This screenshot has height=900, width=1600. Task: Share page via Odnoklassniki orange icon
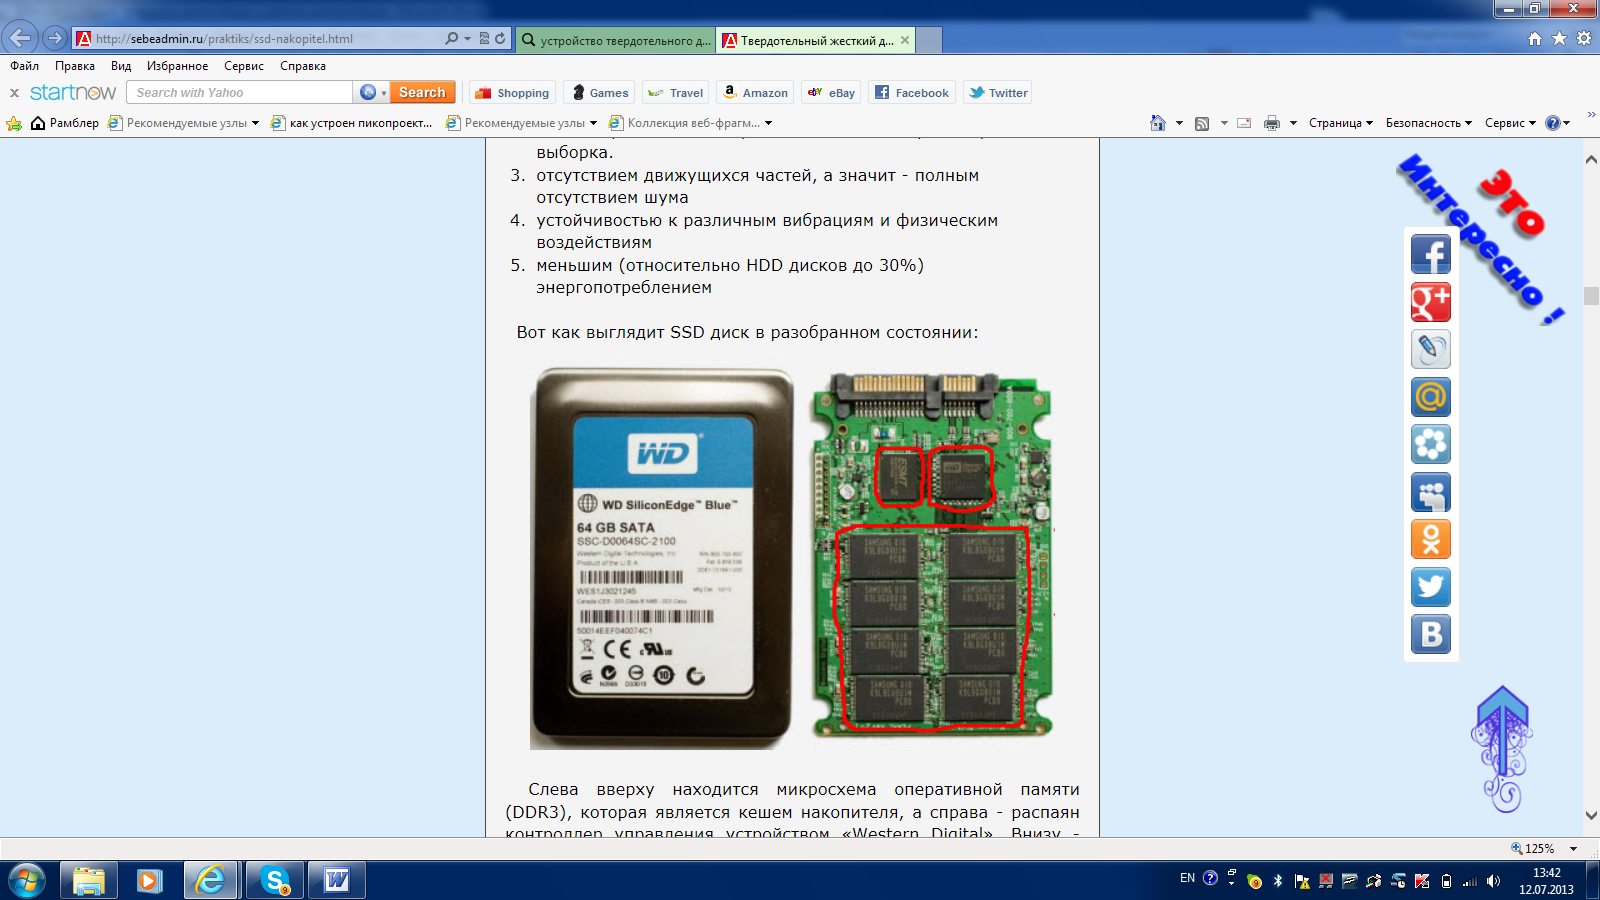1431,539
